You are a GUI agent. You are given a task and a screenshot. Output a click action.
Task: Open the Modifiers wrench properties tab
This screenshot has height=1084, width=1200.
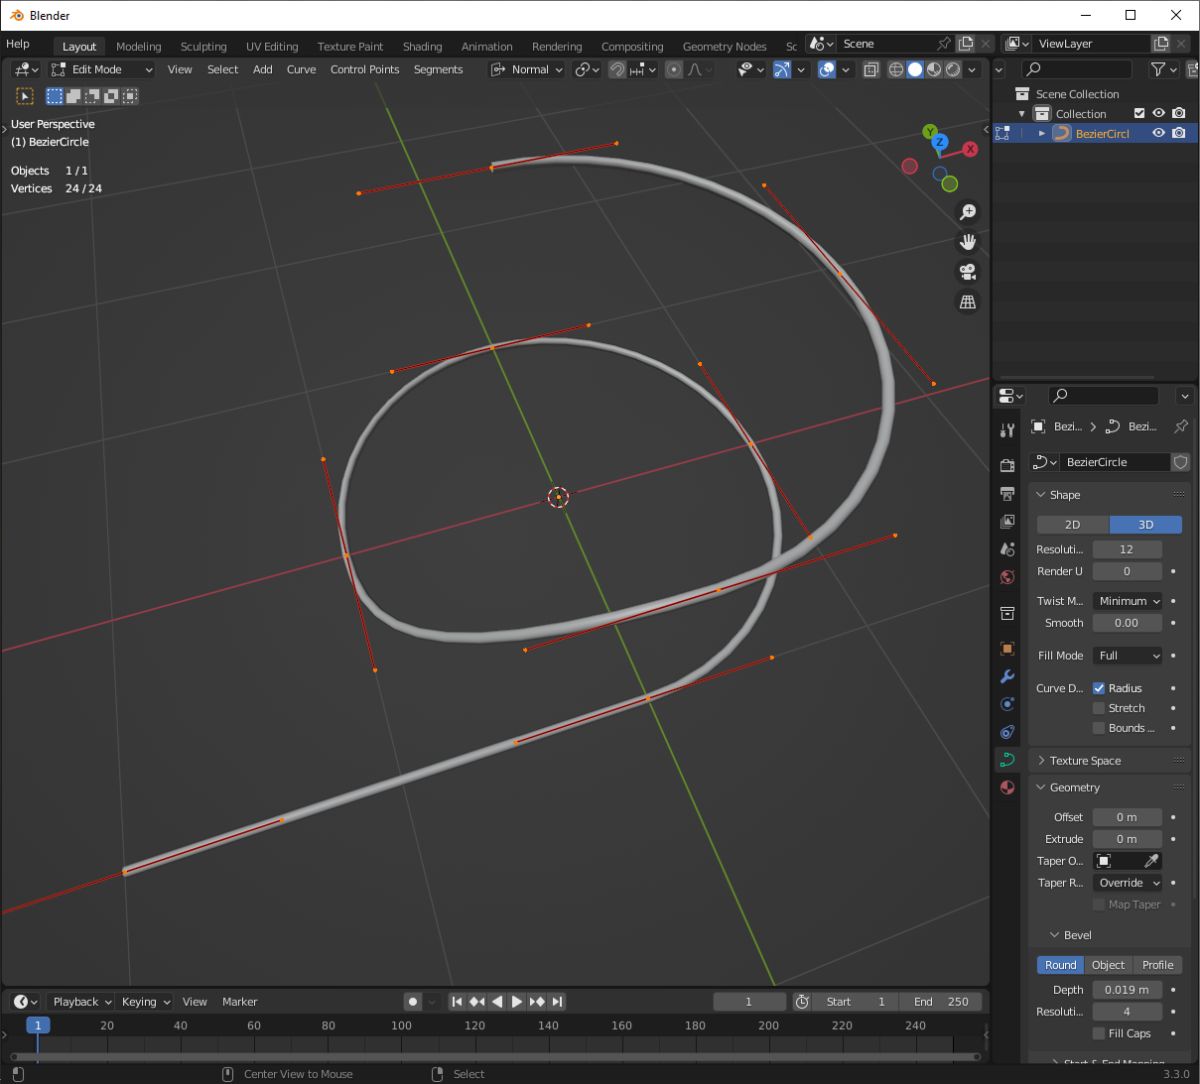click(1007, 677)
